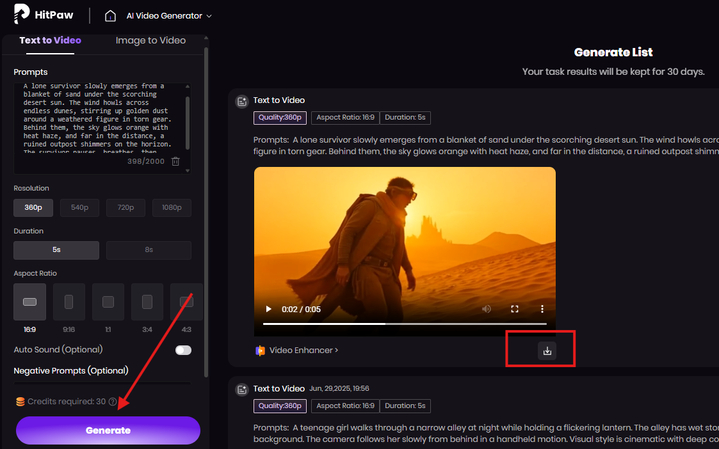Seek on the video progress bar
719x449 pixels.
404,324
